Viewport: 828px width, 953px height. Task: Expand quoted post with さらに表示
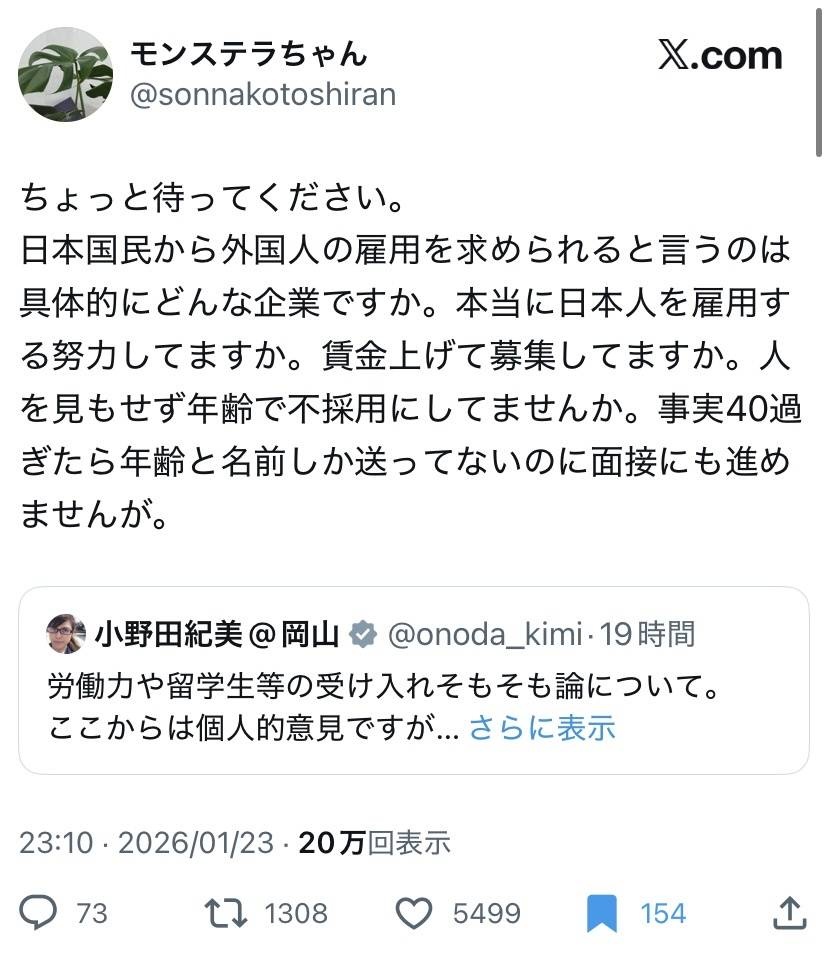542,727
